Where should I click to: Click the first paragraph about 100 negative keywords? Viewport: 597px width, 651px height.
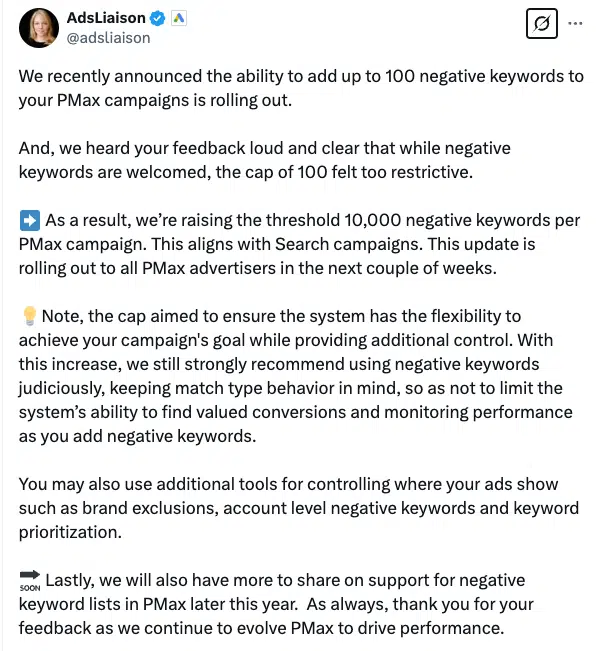301,88
